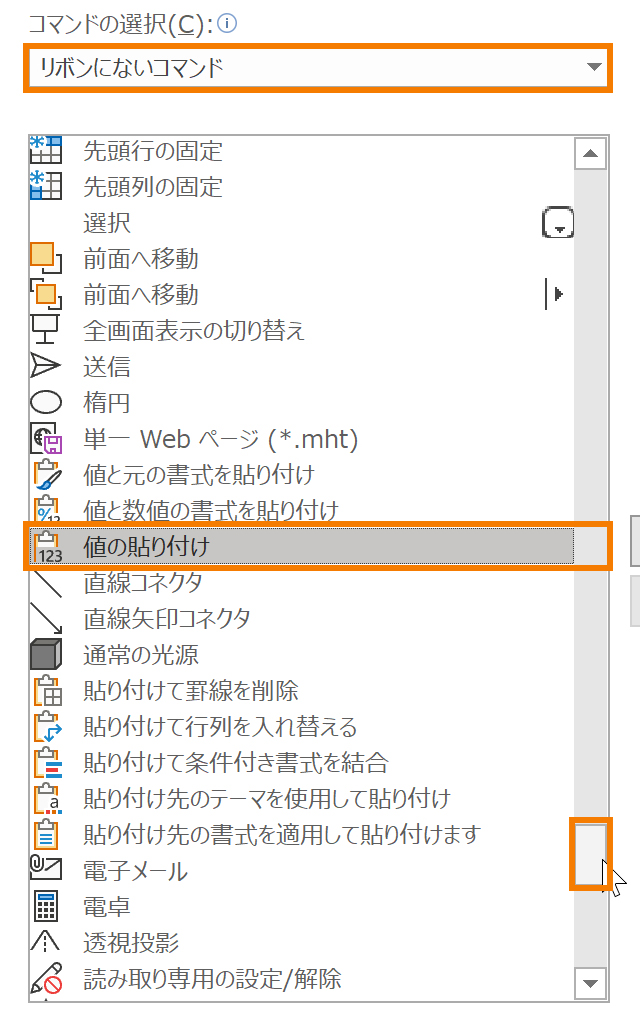Select the 読み取り専用の設定/解除 icon
640x1021 pixels.
(x=46, y=978)
